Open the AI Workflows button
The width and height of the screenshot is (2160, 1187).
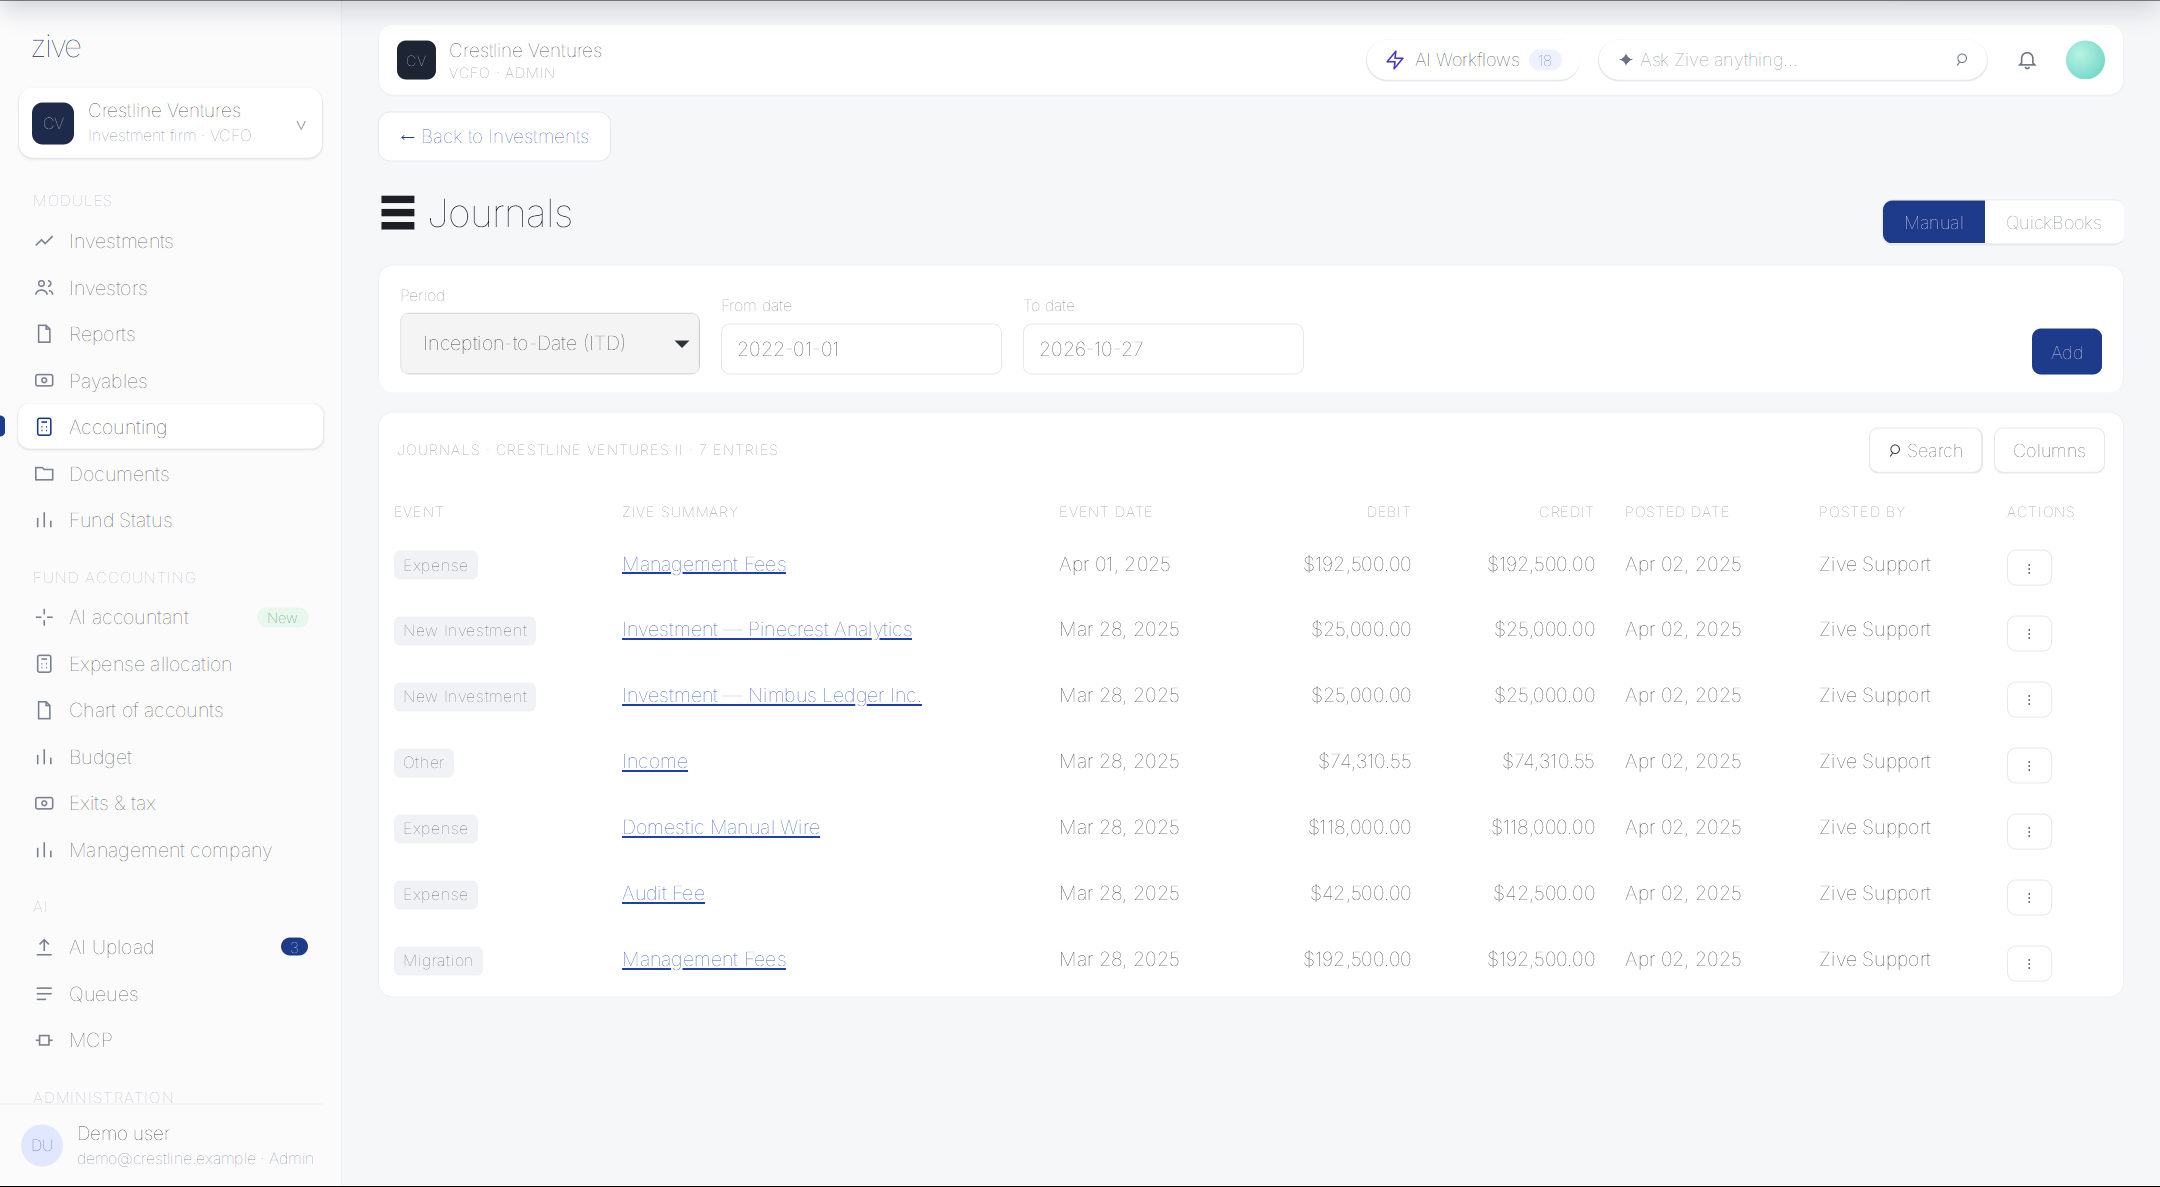[x=1472, y=60]
